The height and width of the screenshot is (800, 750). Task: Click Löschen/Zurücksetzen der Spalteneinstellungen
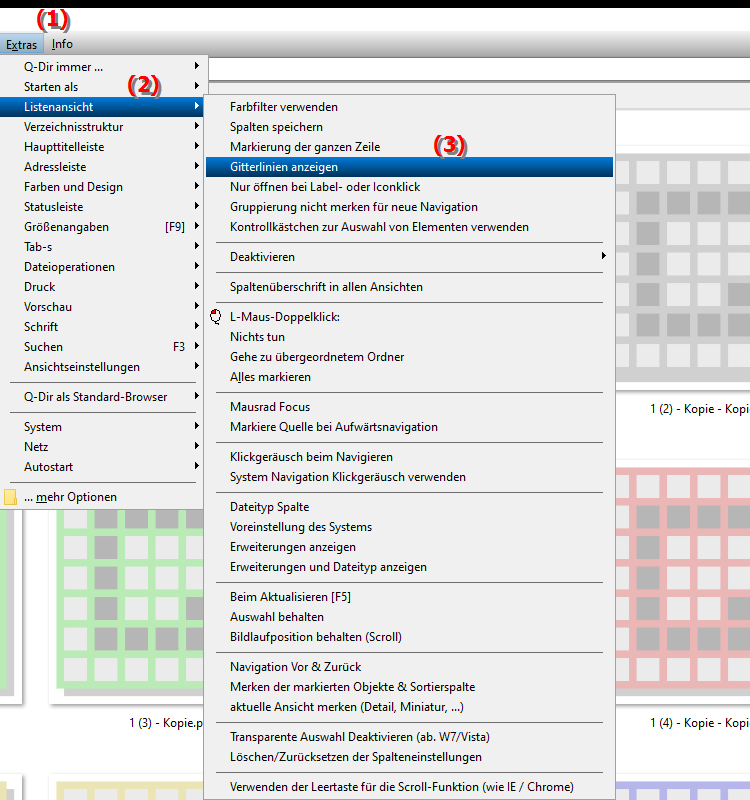point(409,757)
